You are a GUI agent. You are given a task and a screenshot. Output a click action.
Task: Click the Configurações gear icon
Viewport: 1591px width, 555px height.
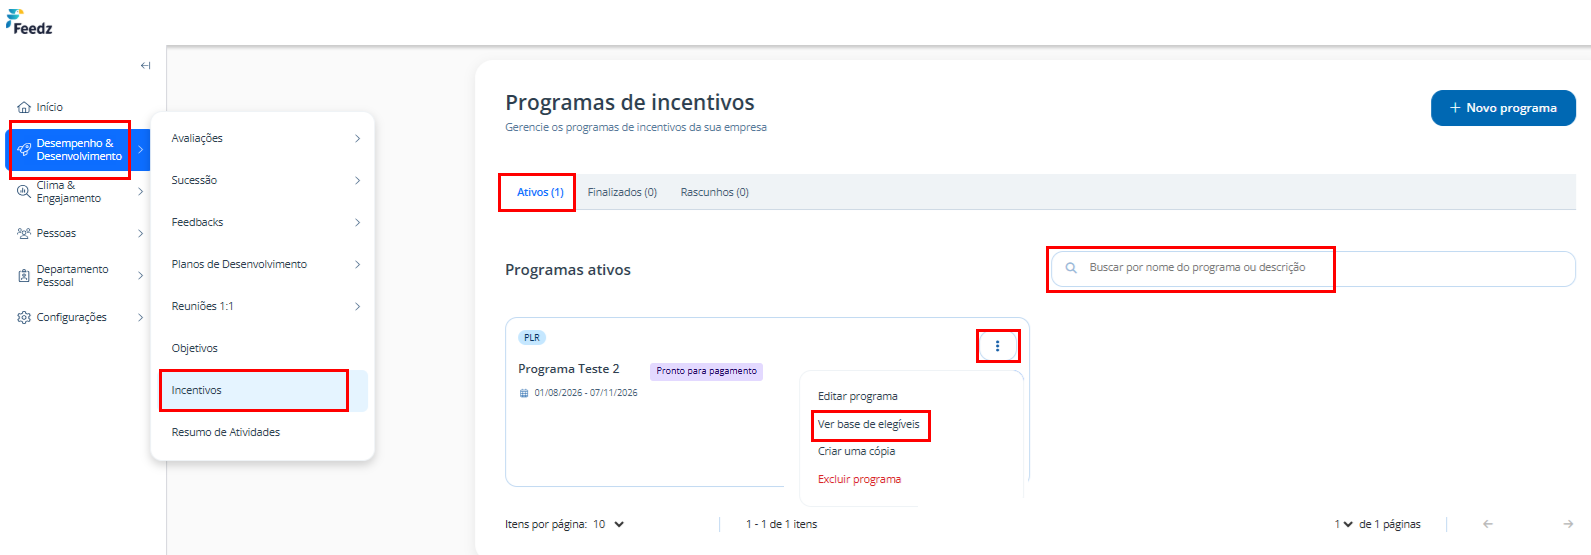click(24, 317)
